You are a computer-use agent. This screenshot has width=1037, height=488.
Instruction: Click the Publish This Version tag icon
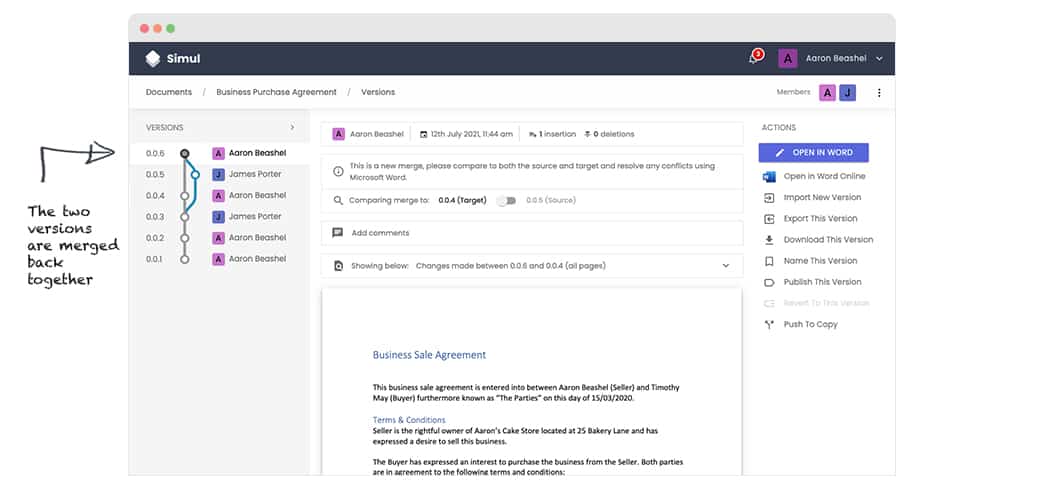point(769,282)
